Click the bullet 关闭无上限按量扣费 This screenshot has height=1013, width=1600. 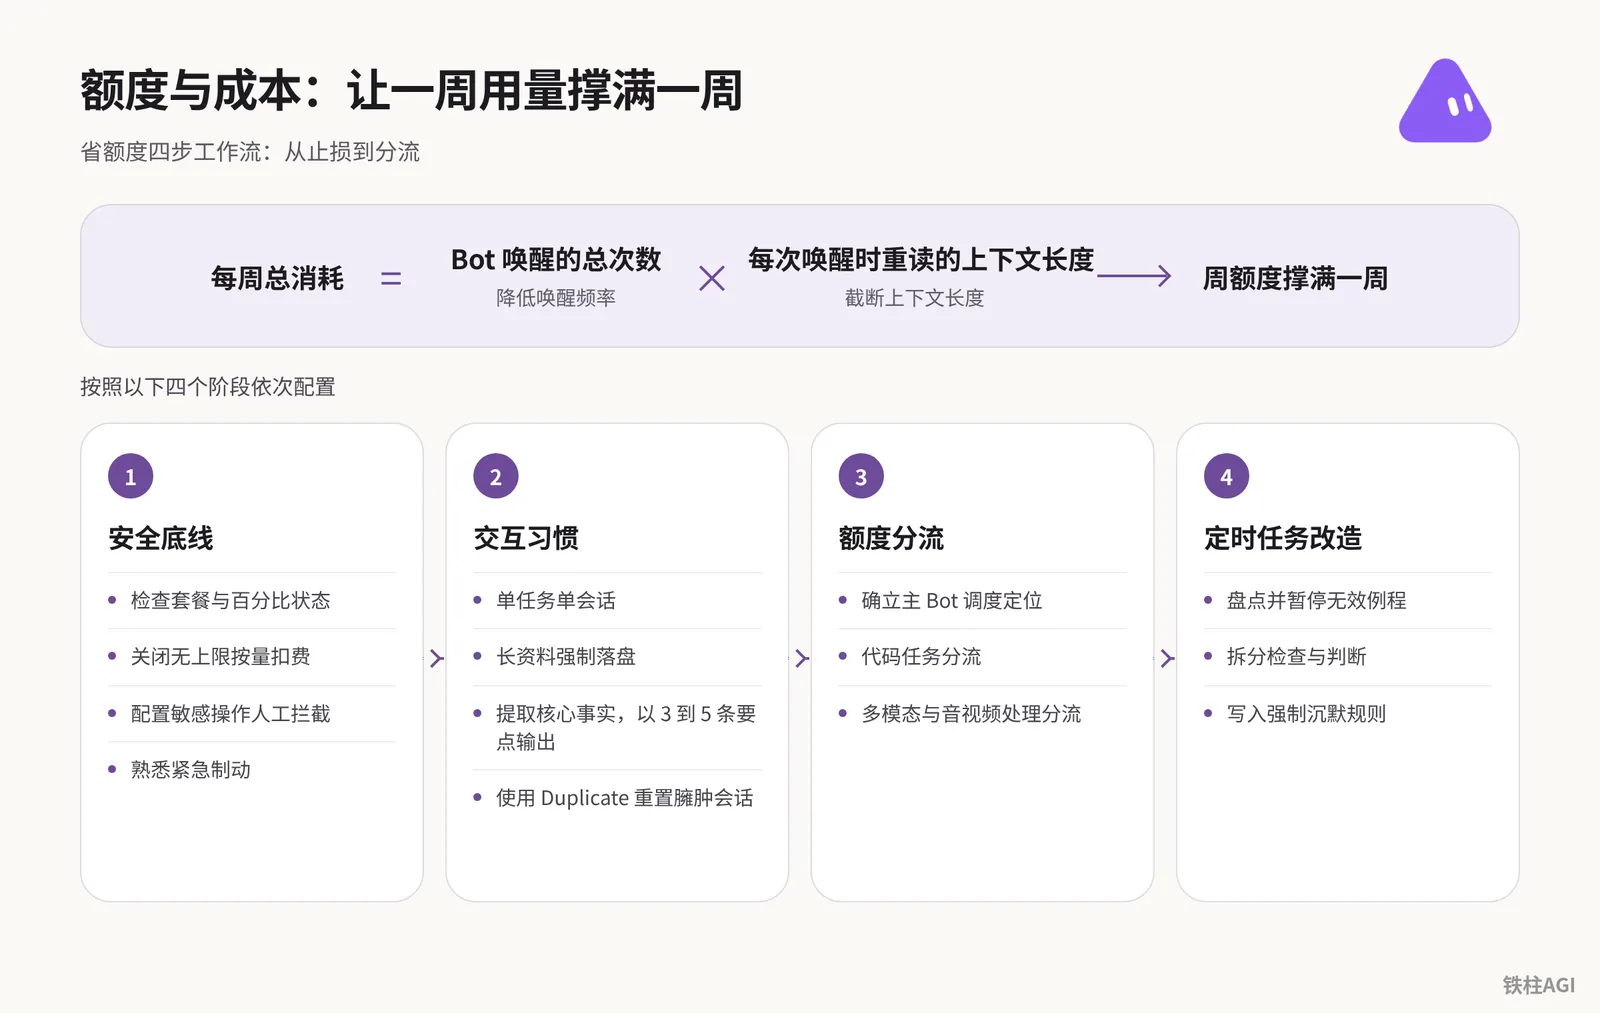tap(221, 656)
